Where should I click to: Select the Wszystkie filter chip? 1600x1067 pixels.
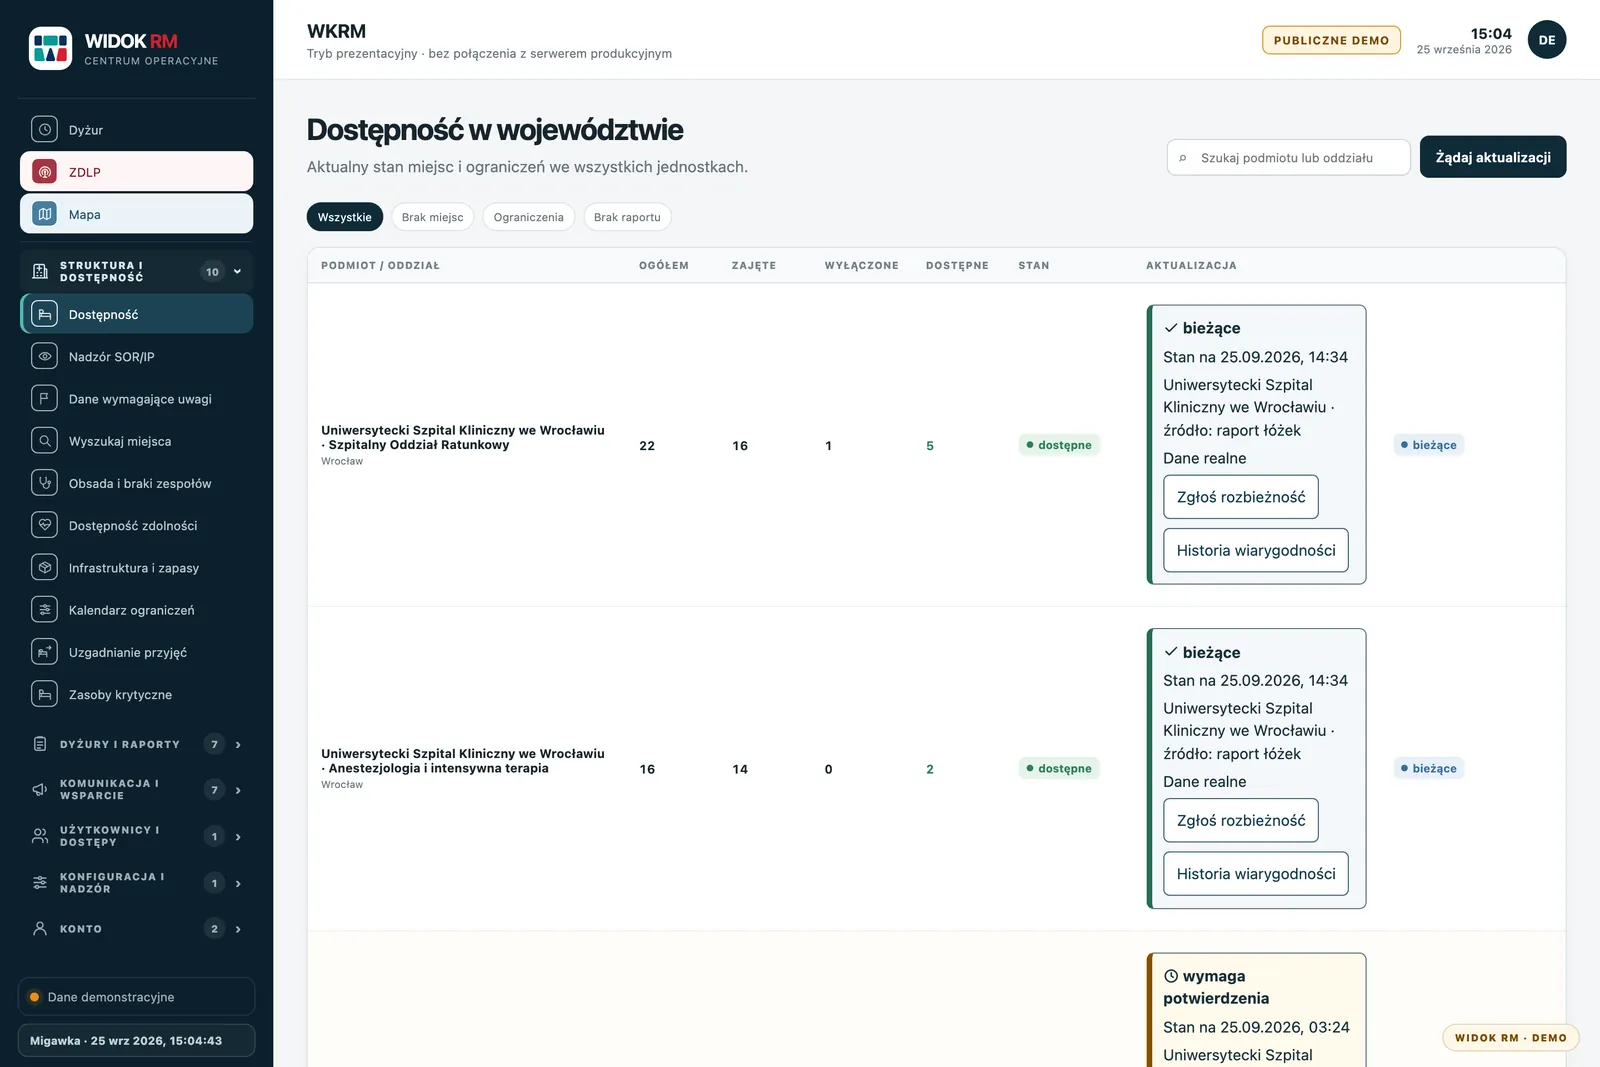tap(345, 217)
